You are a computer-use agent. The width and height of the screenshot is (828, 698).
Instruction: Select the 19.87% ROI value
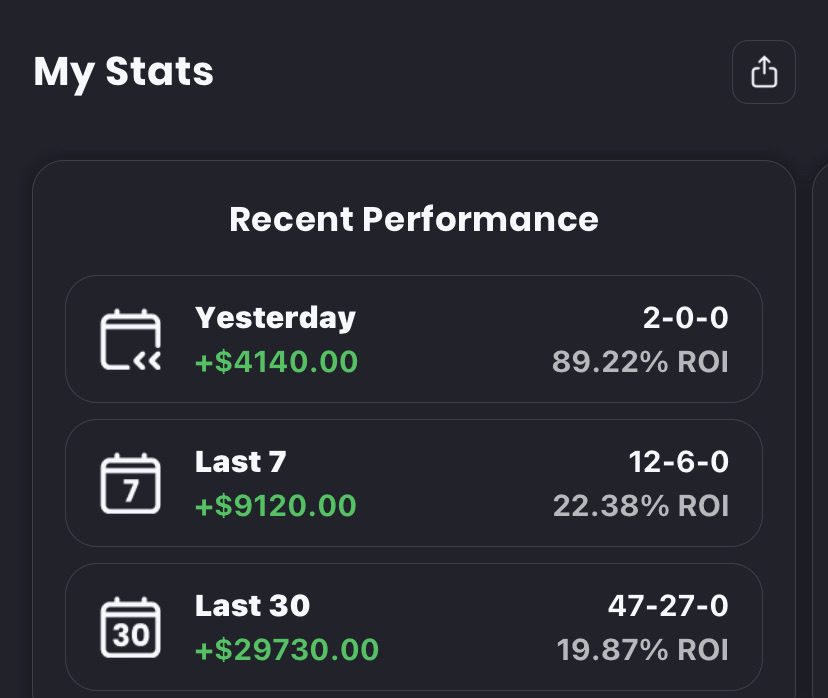(642, 650)
